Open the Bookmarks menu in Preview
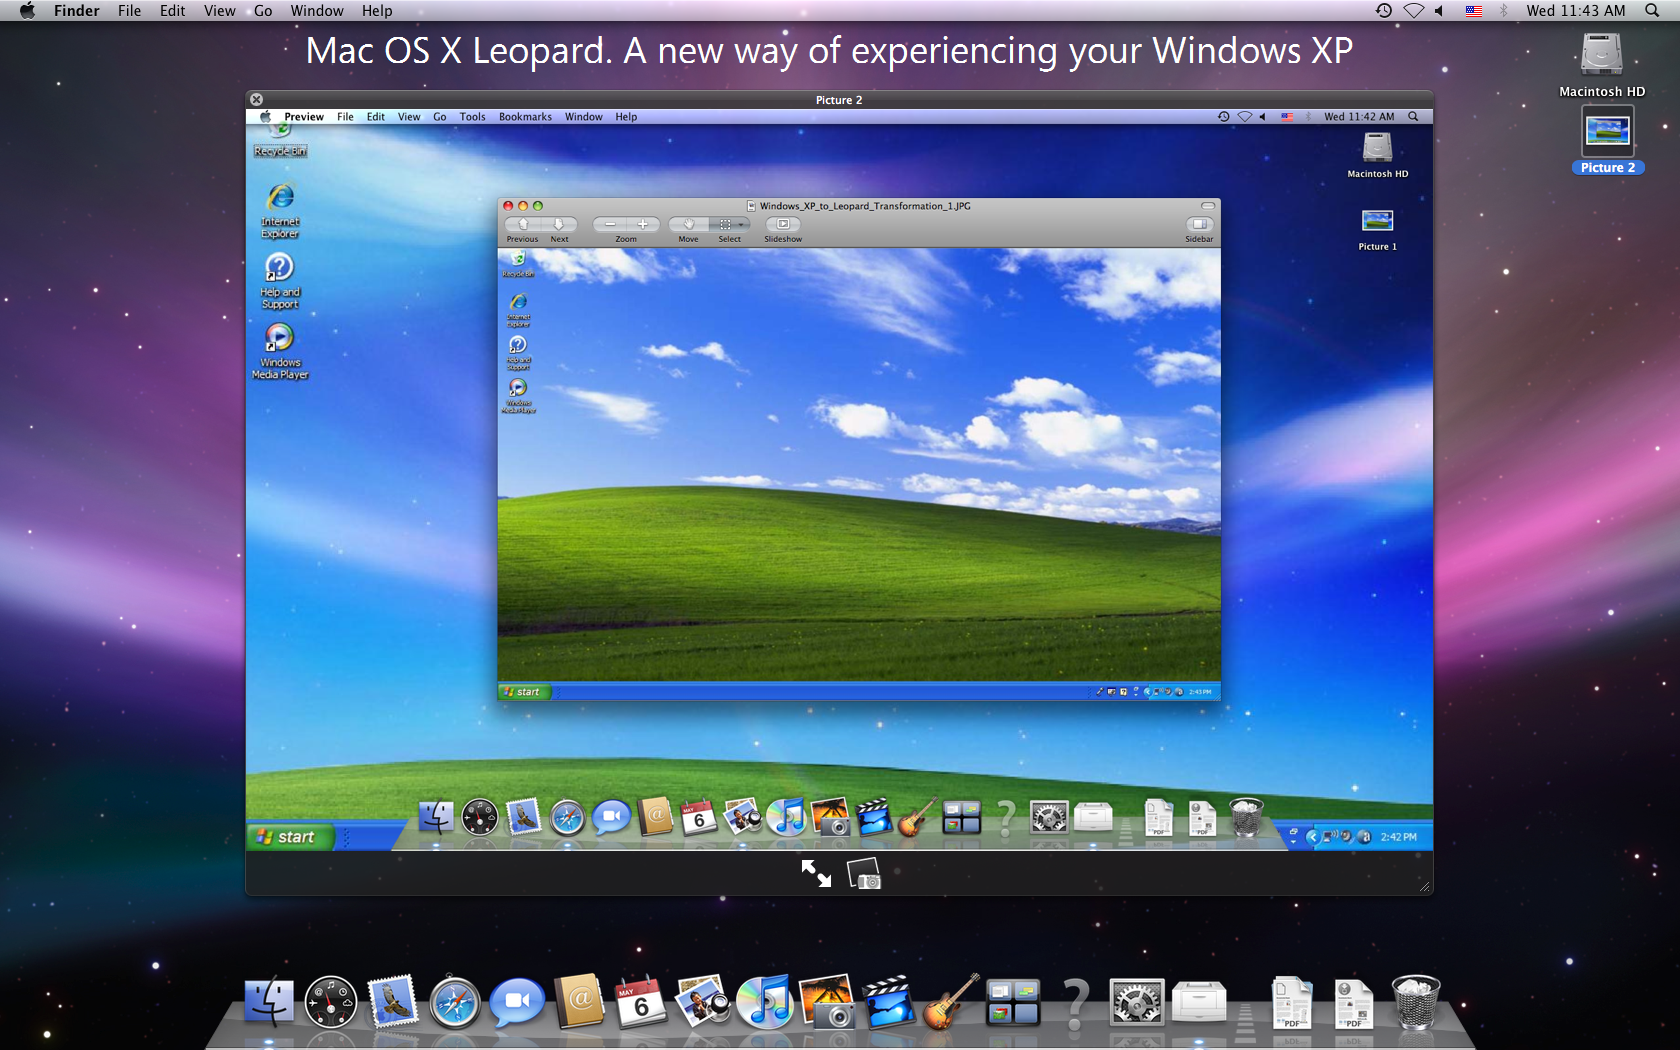The image size is (1680, 1050). click(x=525, y=116)
